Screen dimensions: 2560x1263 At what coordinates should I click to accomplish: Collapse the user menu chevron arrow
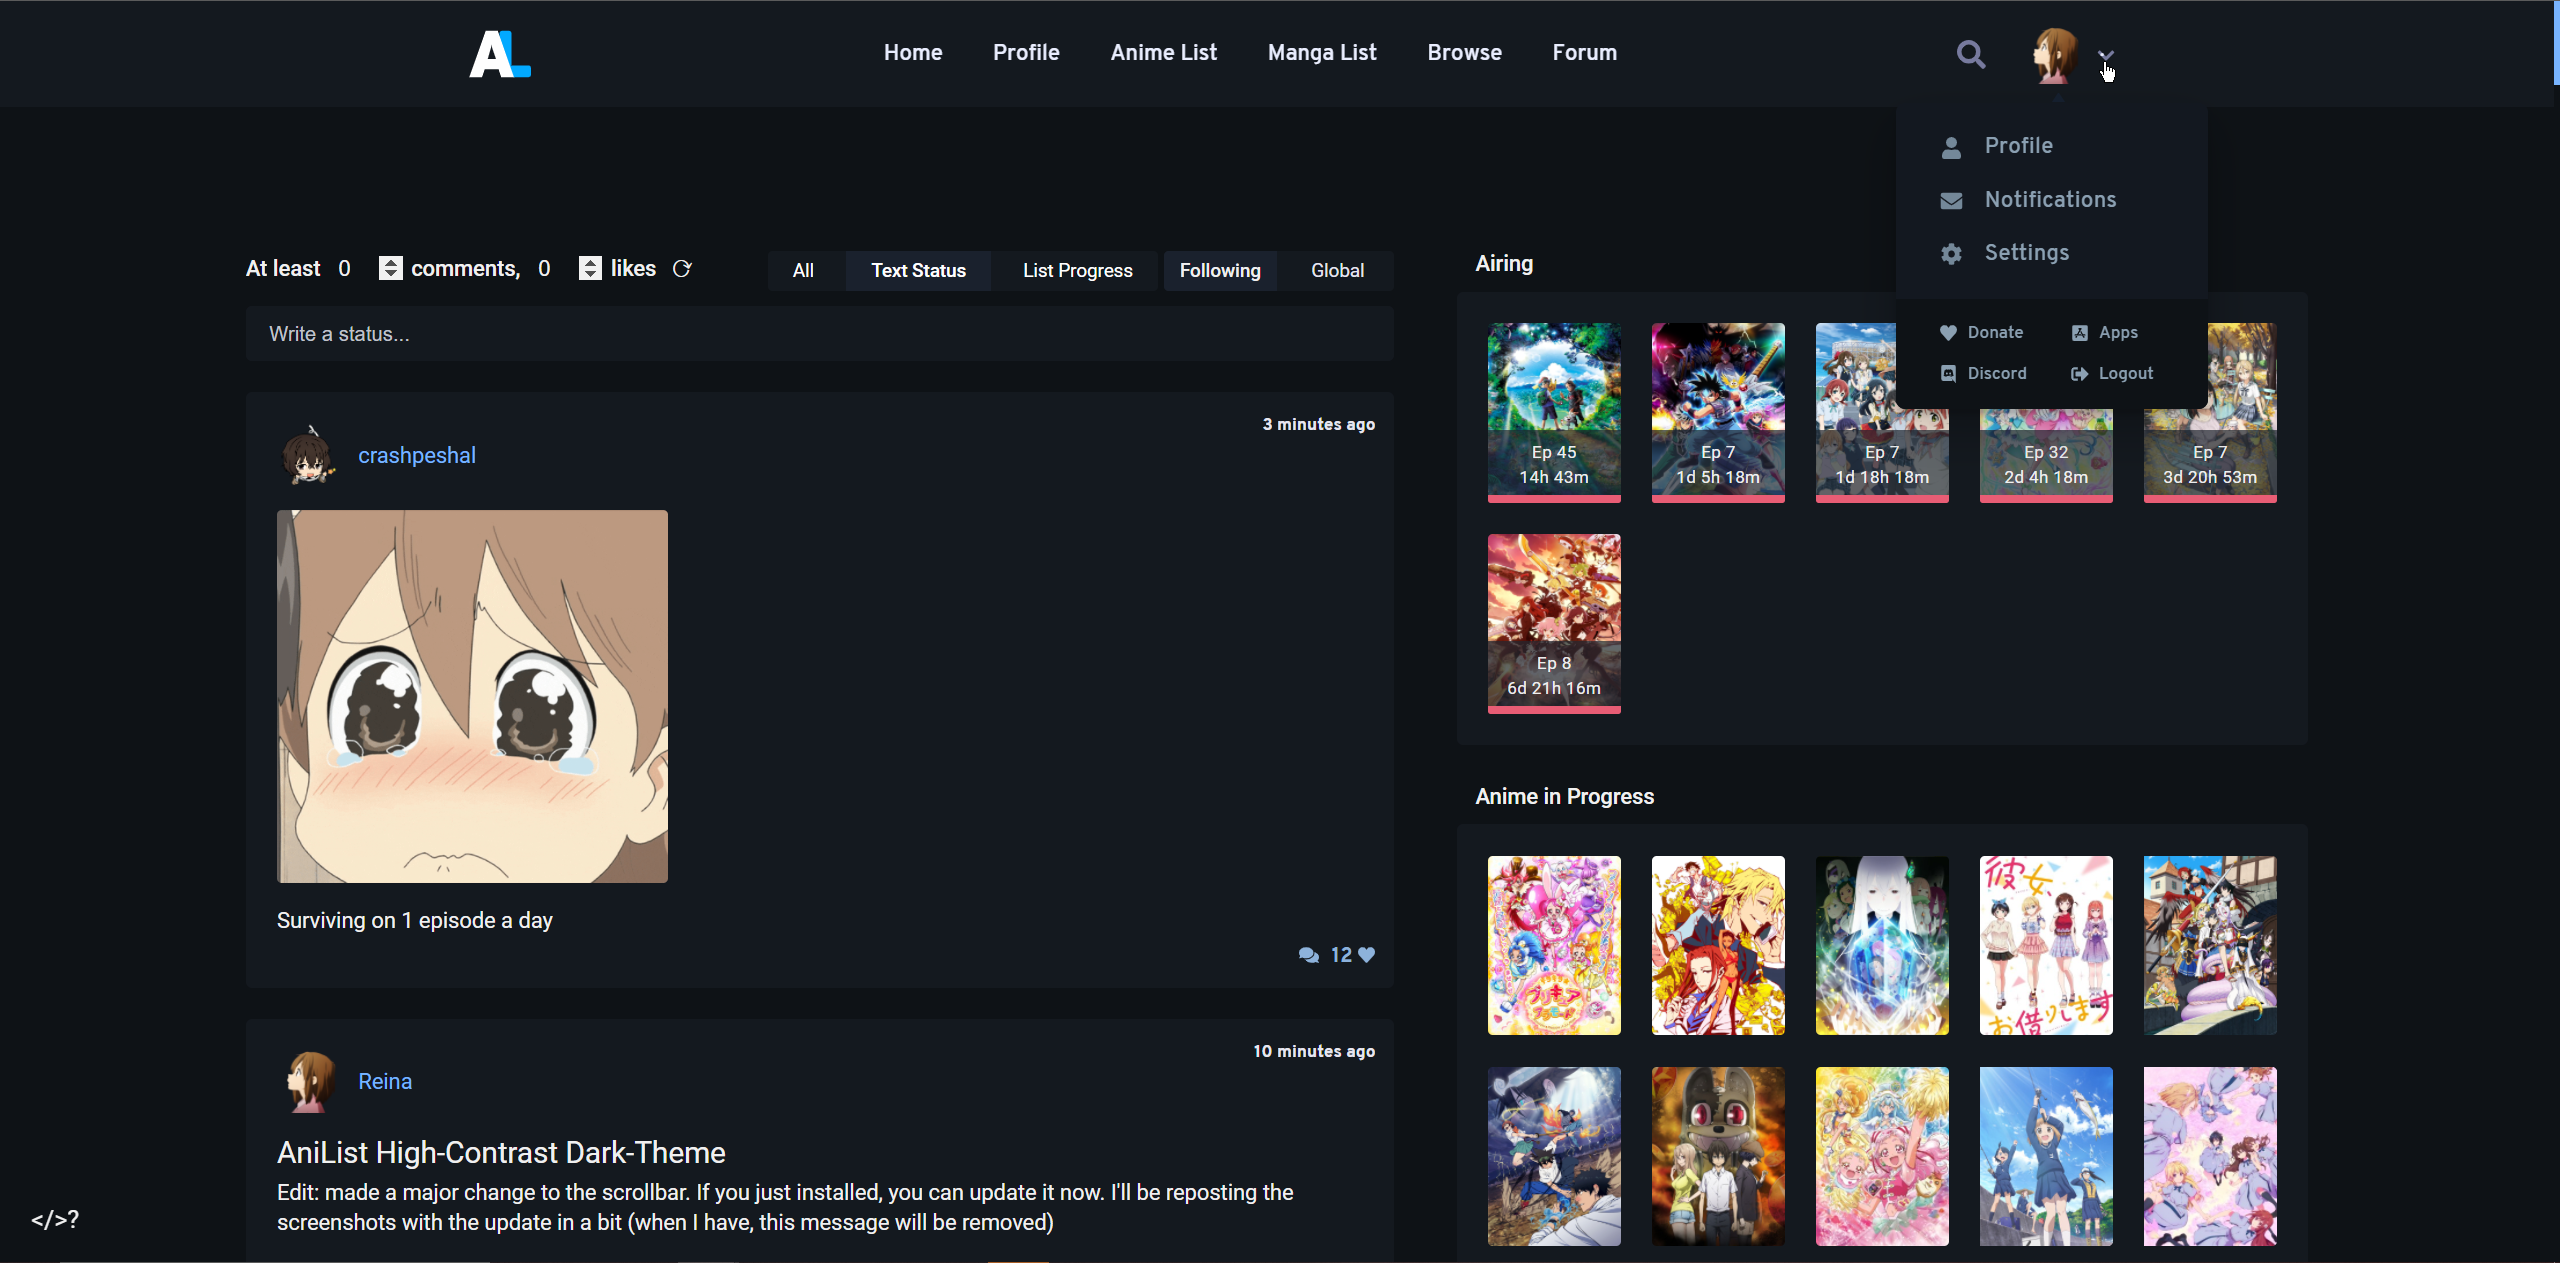pyautogui.click(x=2106, y=56)
